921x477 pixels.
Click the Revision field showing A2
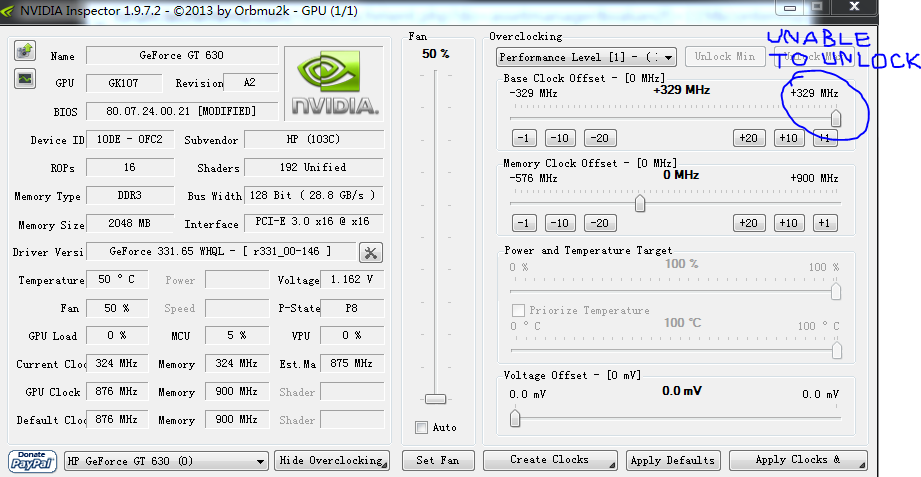(x=251, y=83)
